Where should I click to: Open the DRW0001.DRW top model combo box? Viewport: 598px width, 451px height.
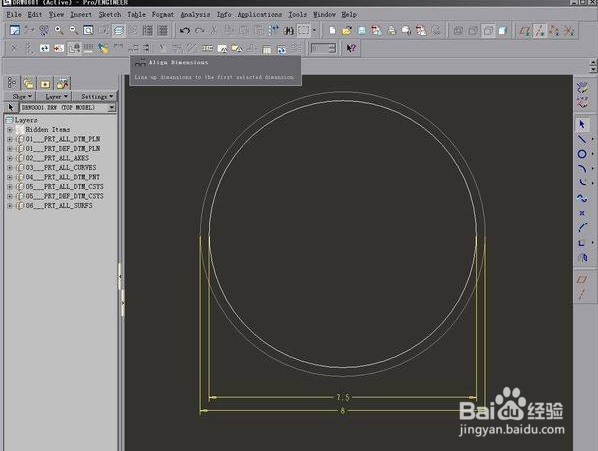(x=68, y=108)
